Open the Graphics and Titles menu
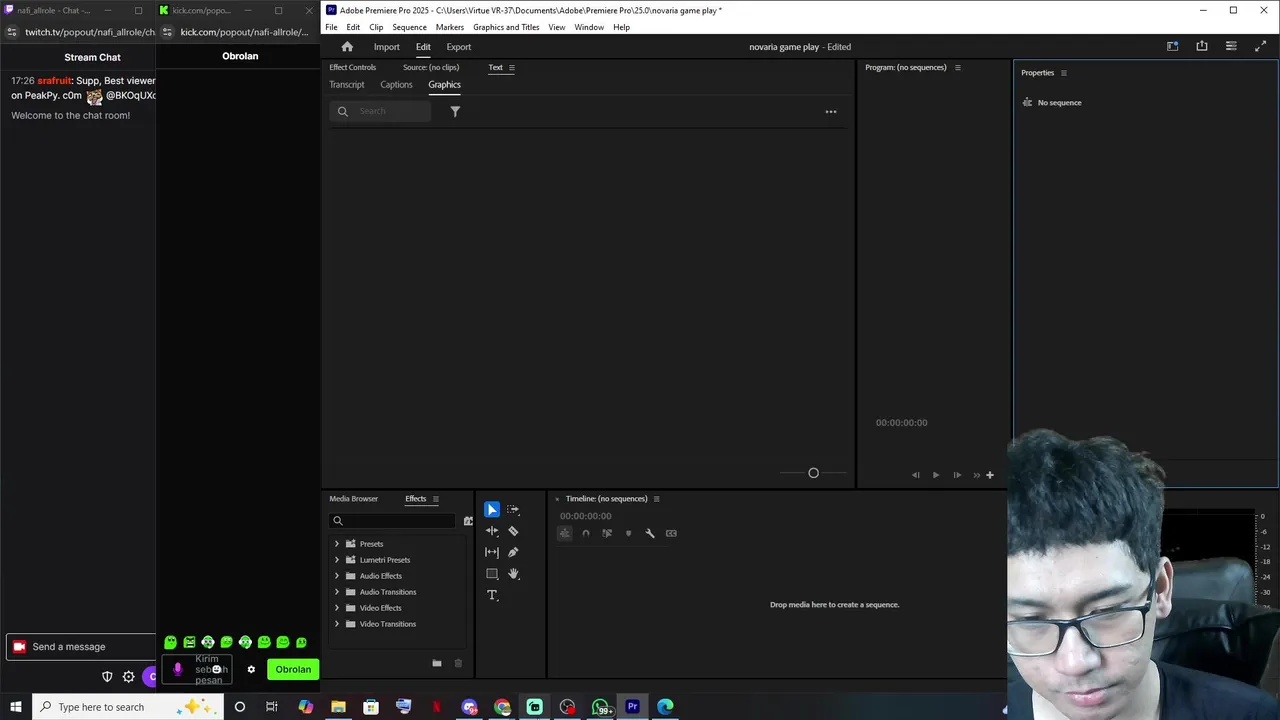 506,27
